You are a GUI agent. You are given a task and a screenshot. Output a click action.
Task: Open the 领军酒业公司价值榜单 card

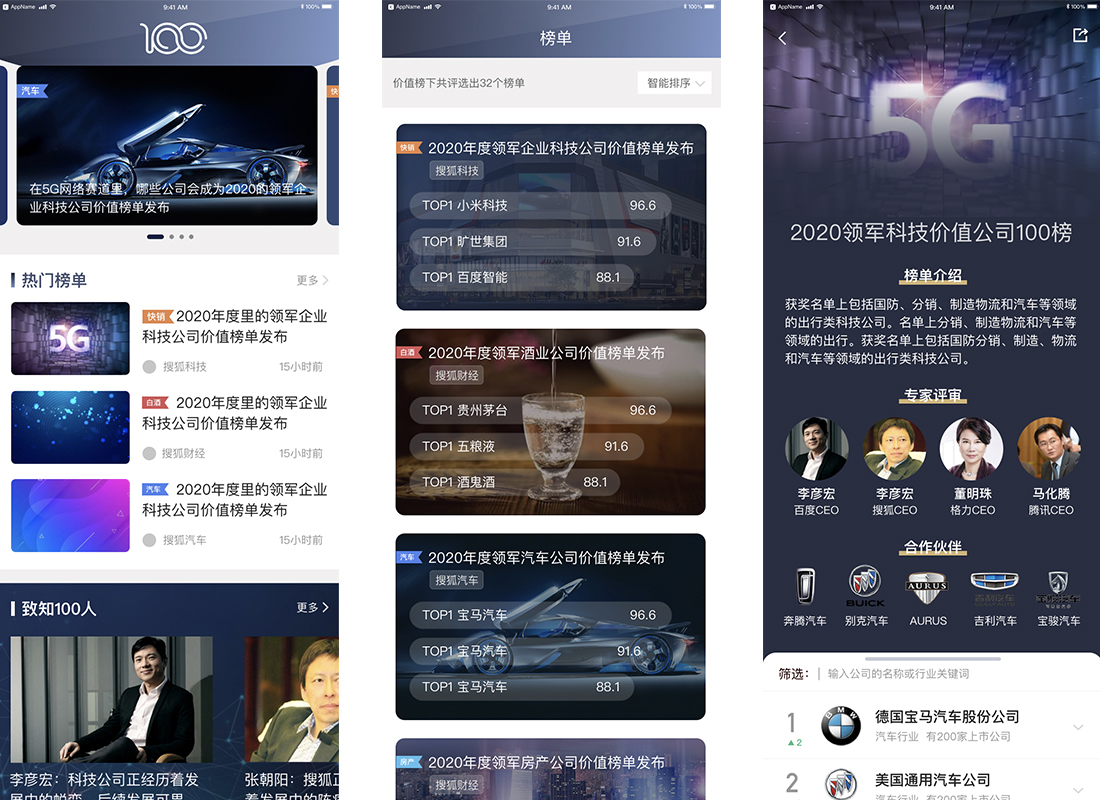(551, 422)
